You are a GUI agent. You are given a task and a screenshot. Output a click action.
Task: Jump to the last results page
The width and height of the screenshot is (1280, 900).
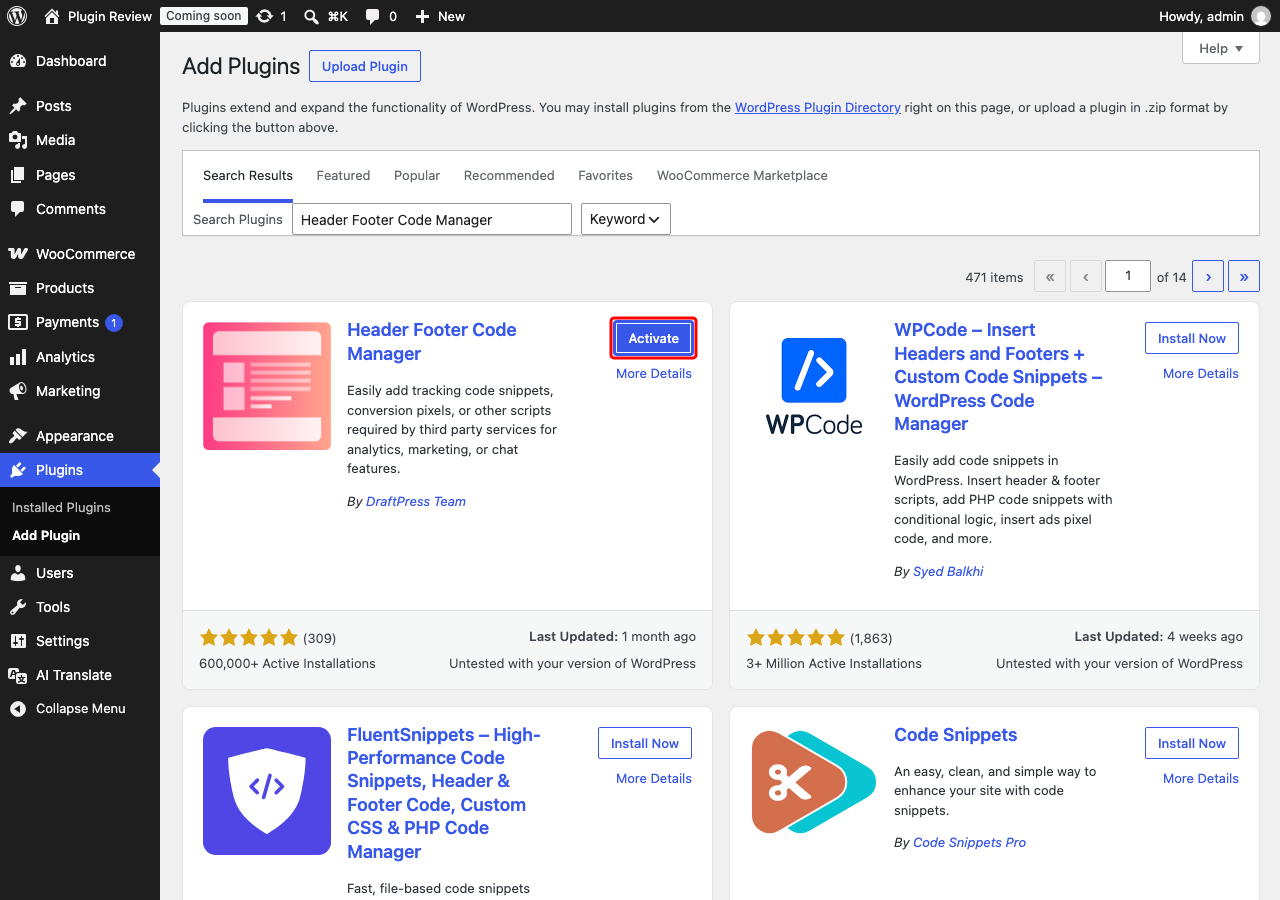(x=1244, y=276)
